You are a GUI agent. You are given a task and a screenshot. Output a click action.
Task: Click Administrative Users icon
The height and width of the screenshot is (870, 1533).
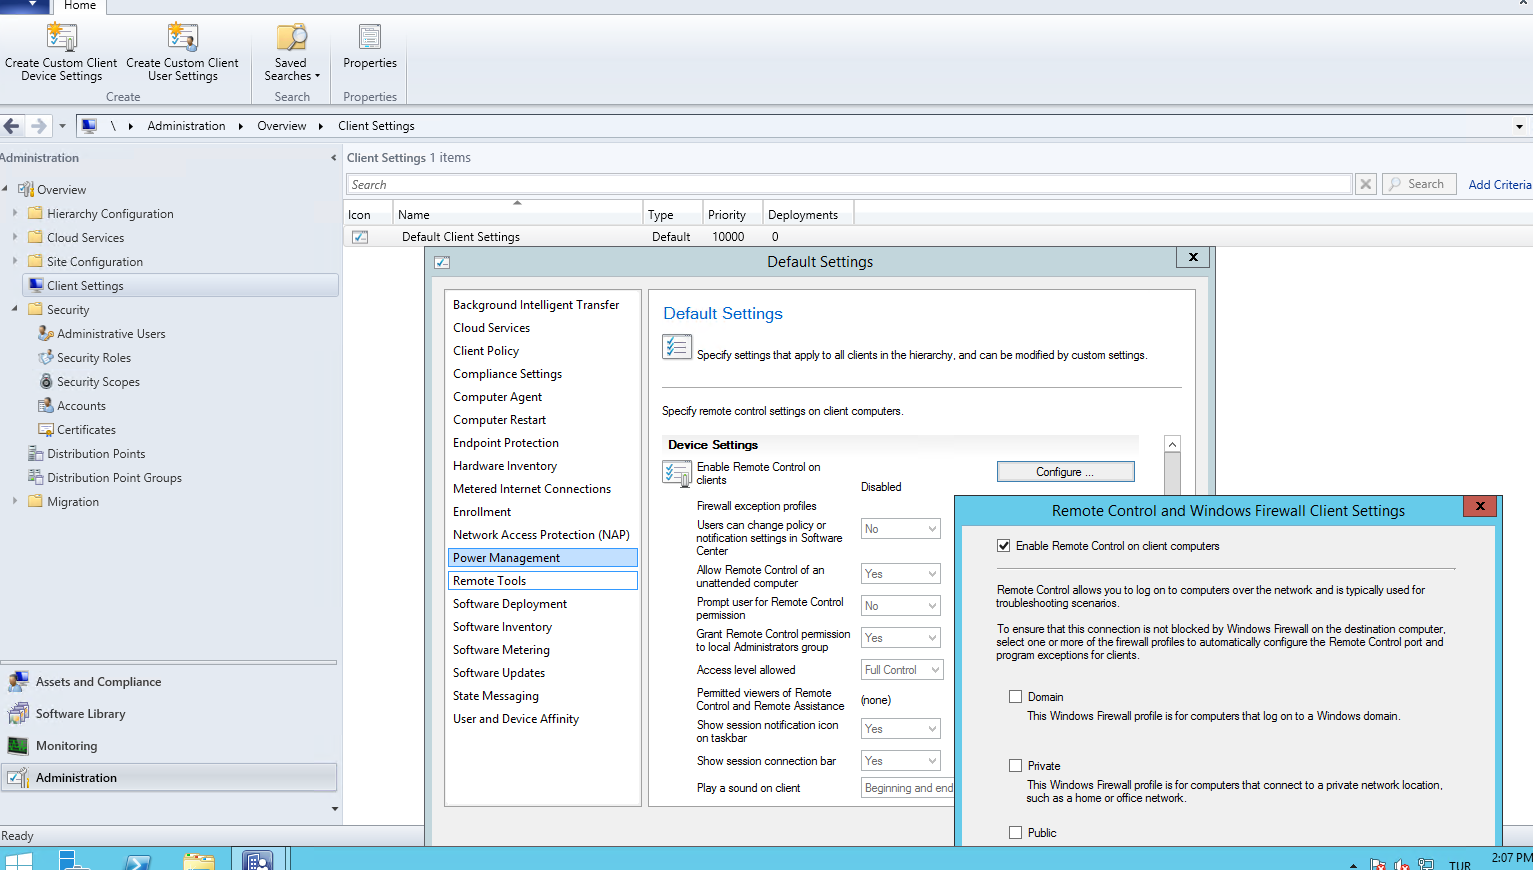click(46, 333)
